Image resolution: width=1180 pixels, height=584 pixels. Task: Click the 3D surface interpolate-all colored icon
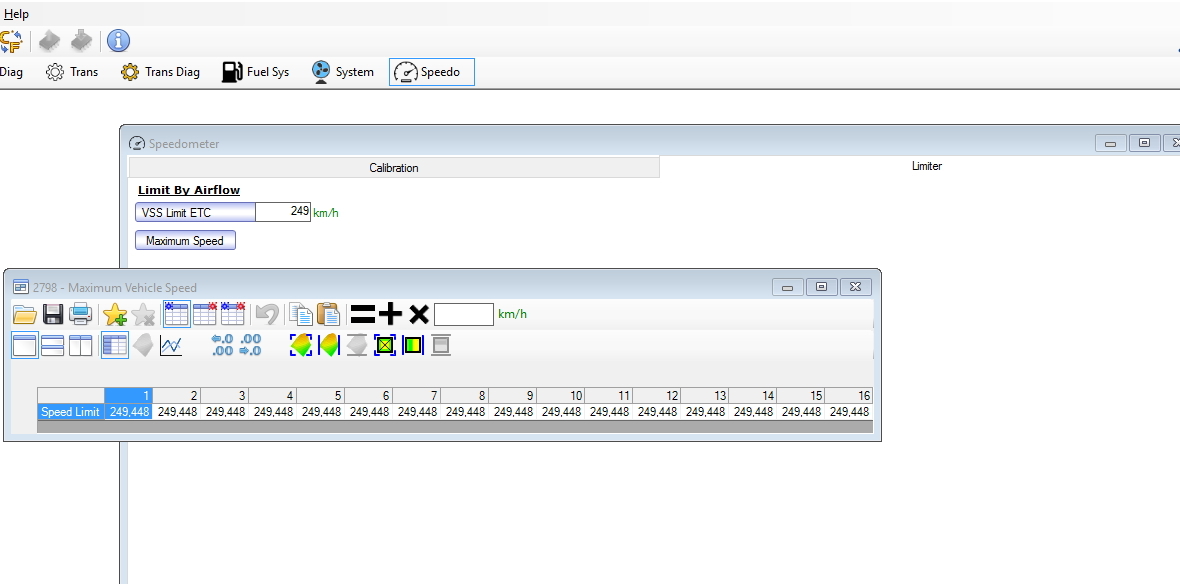pyautogui.click(x=301, y=345)
